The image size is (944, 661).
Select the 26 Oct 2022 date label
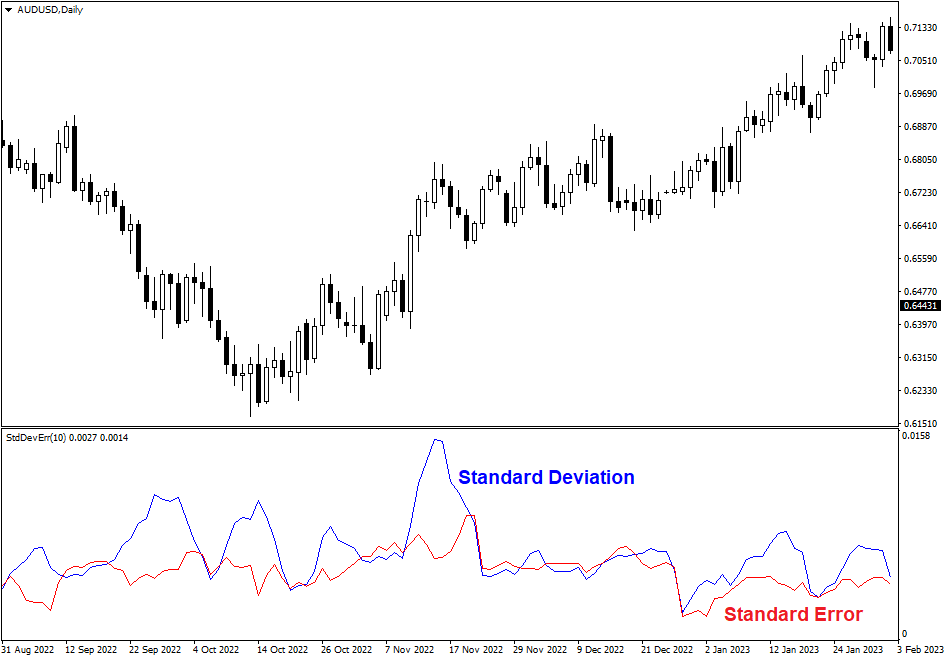pos(346,650)
